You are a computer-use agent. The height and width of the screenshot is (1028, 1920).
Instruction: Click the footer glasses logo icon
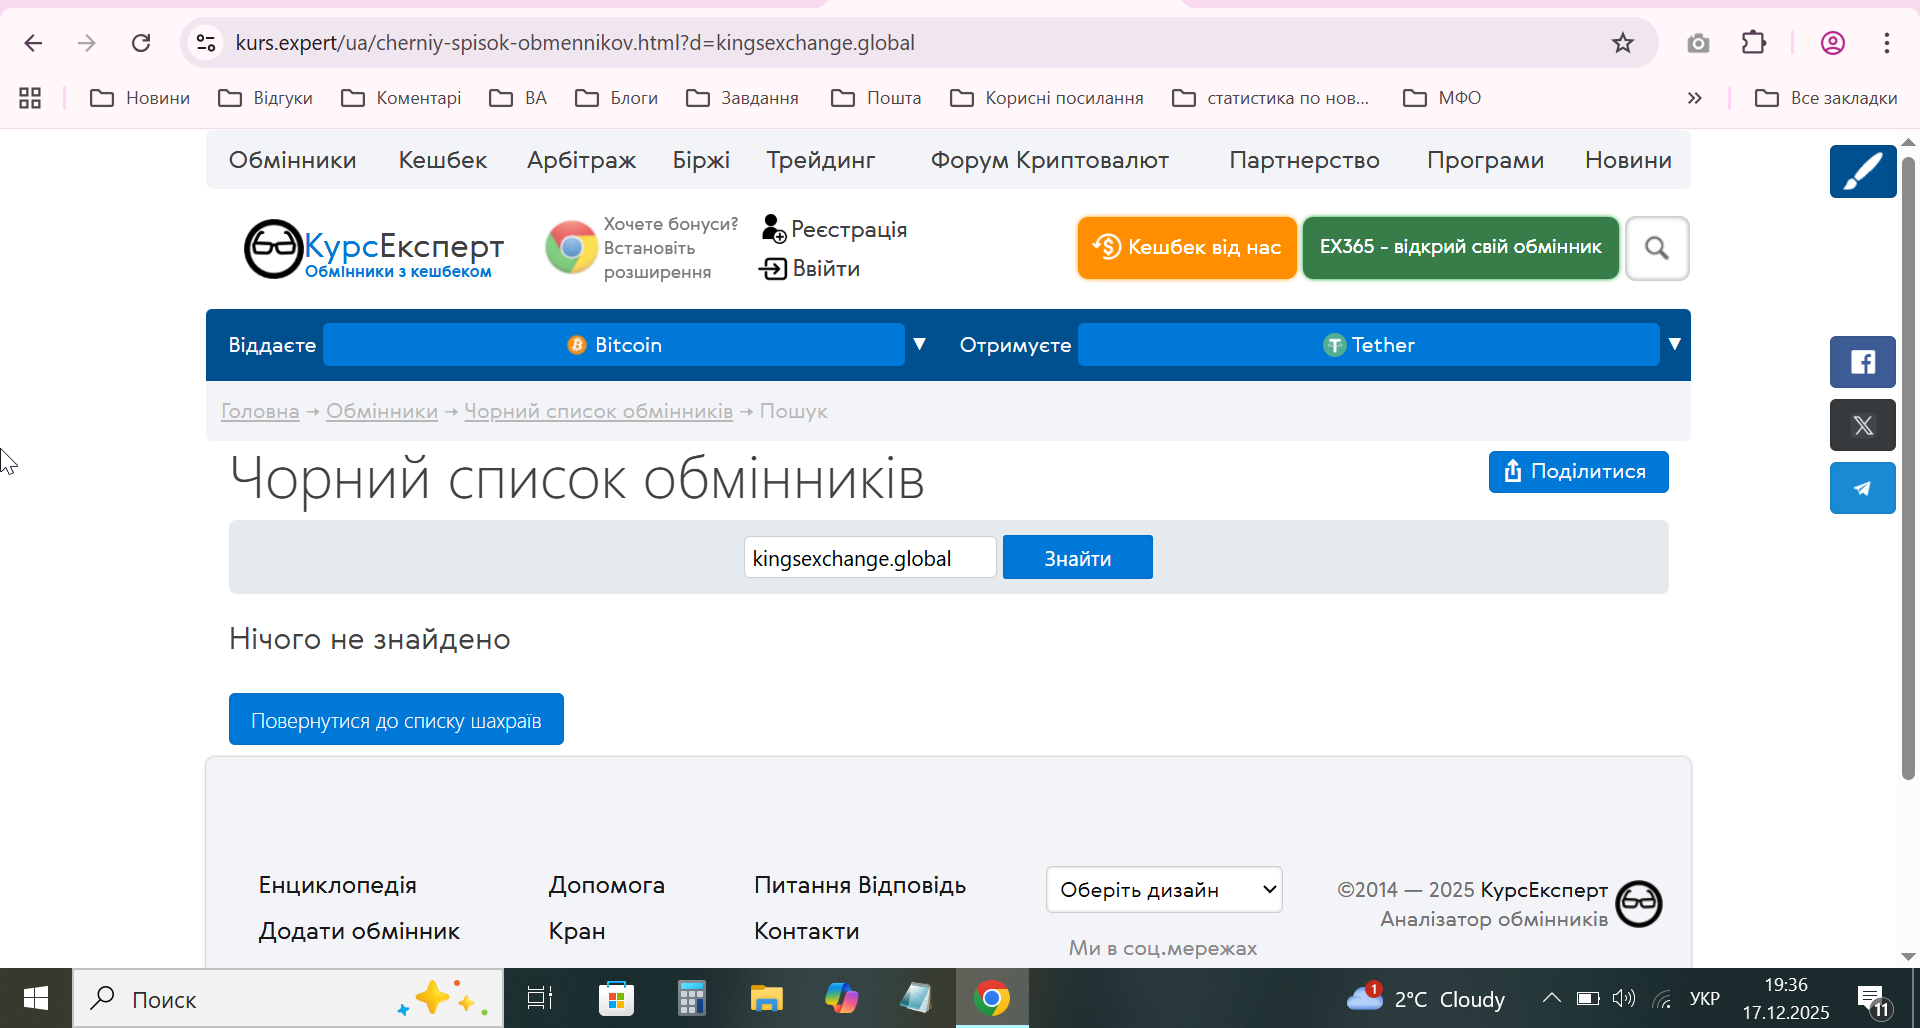coord(1639,904)
